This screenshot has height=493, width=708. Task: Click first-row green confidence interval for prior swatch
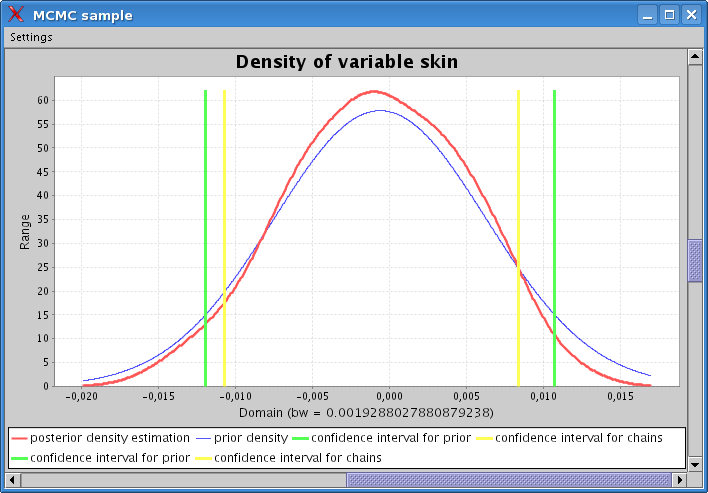click(x=301, y=438)
